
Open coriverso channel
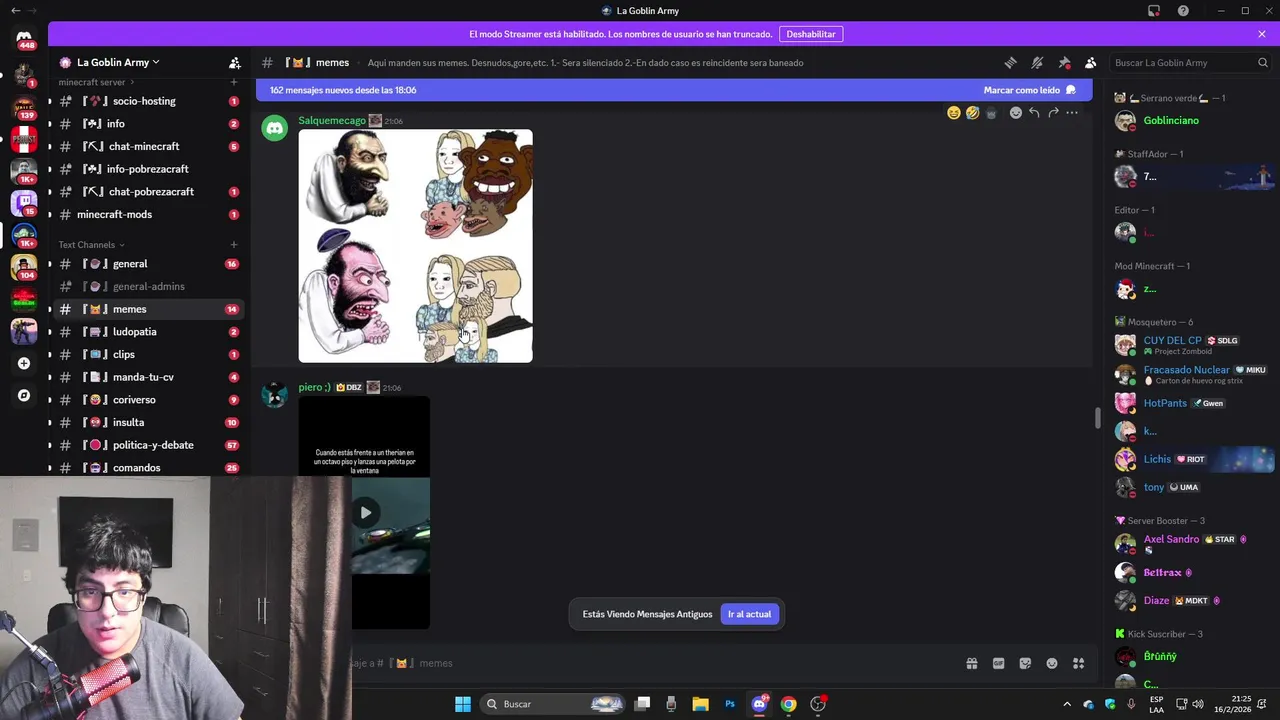pos(147,400)
